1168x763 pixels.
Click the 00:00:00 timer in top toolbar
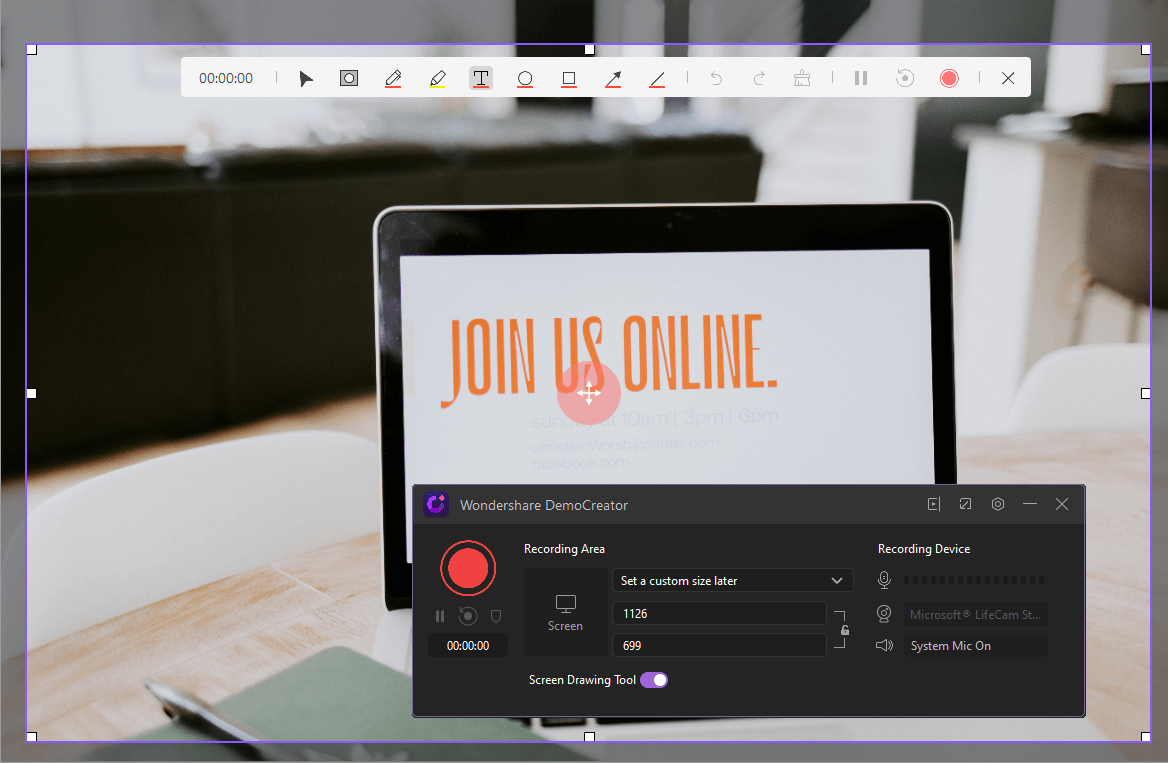(x=226, y=78)
